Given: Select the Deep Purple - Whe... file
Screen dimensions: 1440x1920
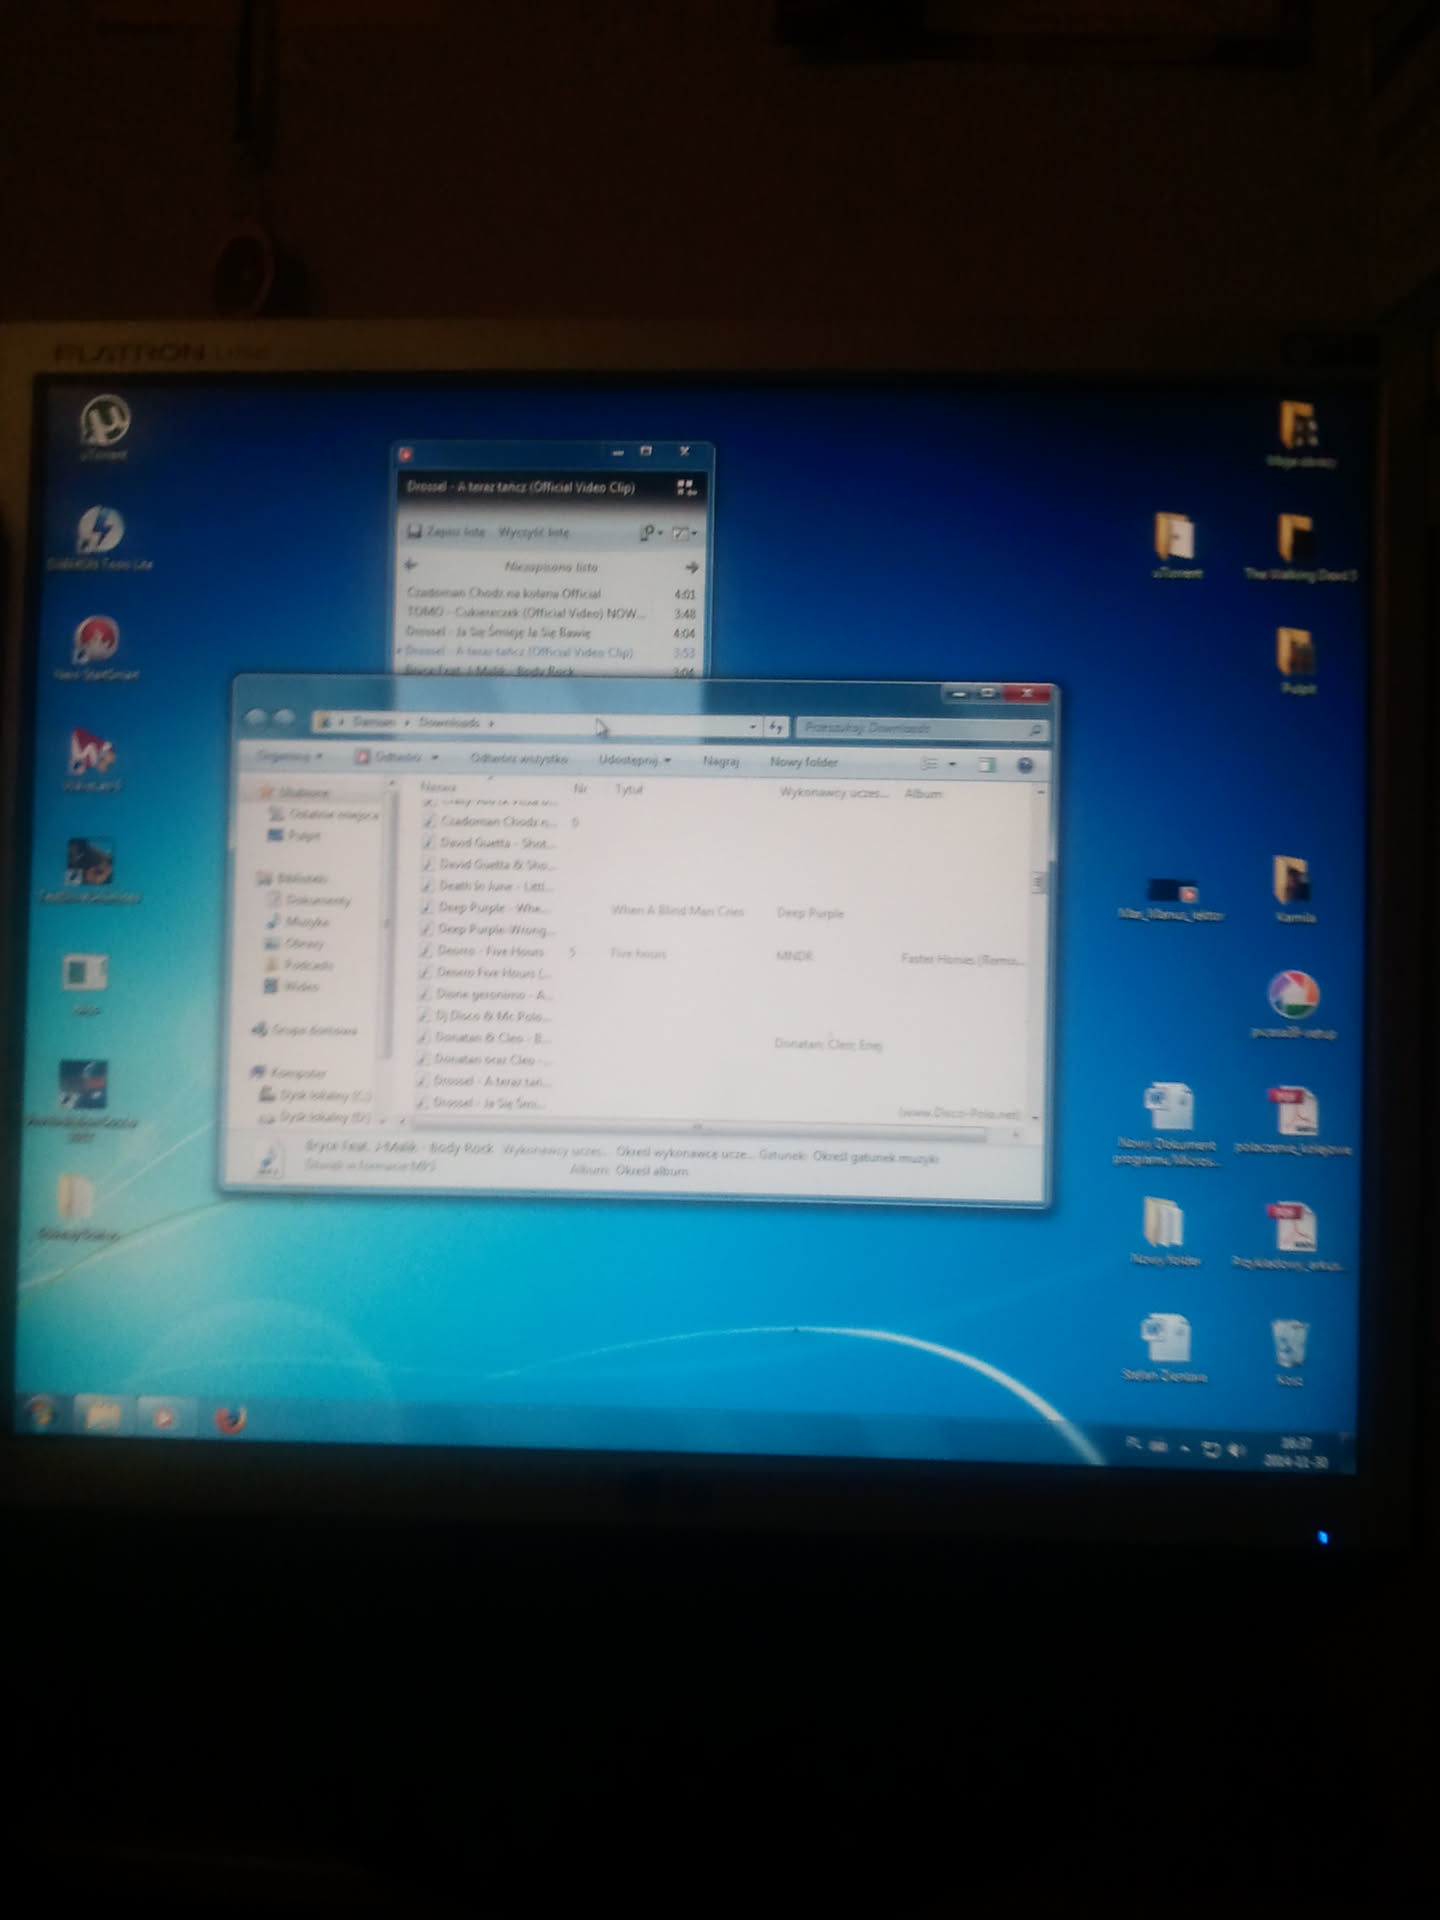Looking at the screenshot, I should (x=492, y=908).
